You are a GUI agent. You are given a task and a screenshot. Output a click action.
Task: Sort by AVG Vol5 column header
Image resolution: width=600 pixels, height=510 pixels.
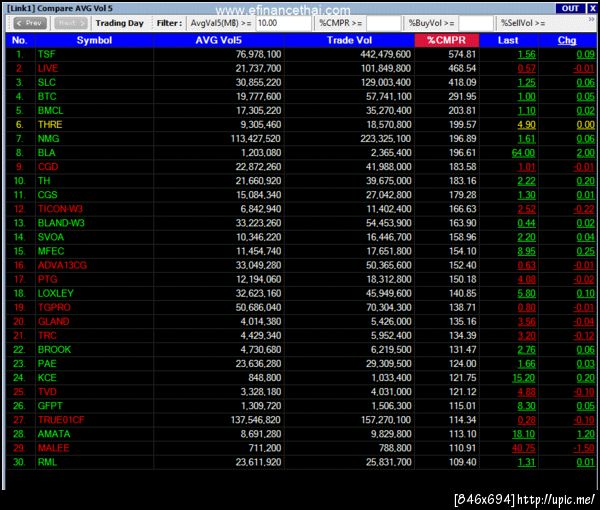218,40
